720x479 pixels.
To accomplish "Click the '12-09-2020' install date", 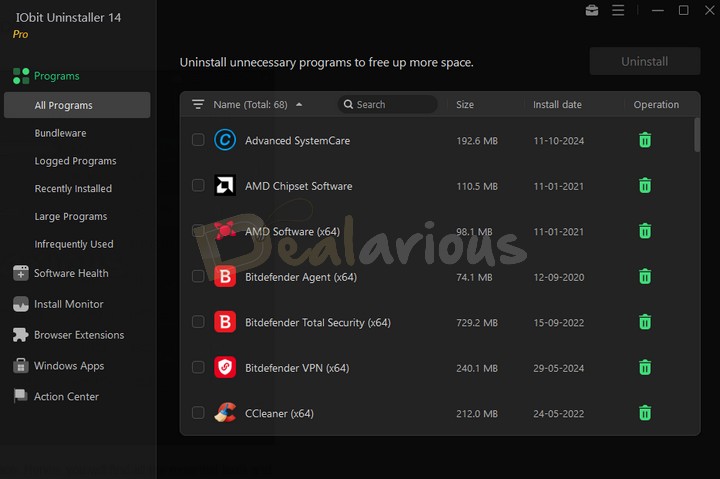I will point(558,277).
